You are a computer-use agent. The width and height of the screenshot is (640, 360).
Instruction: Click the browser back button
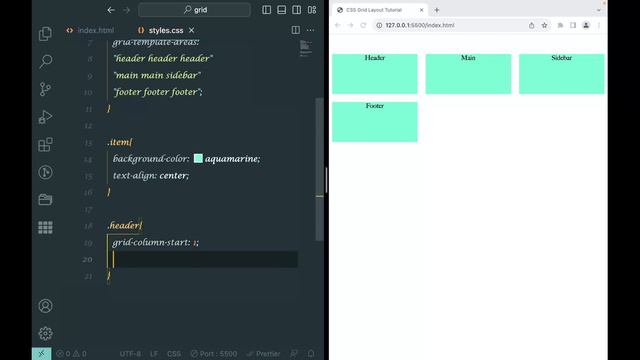point(338,25)
